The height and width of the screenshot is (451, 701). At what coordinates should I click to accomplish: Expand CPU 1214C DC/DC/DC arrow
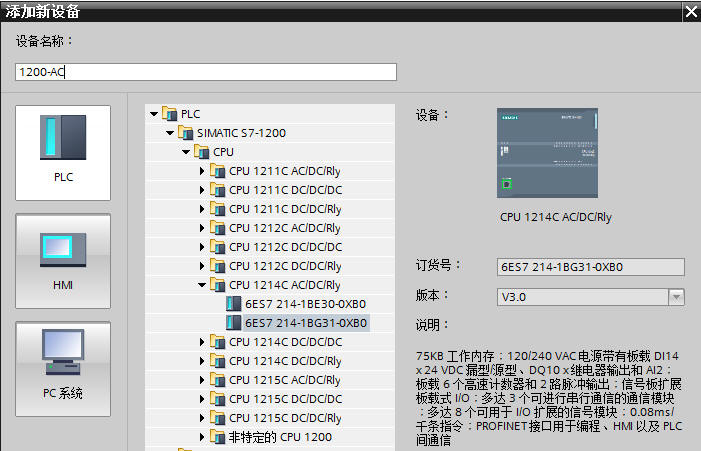pos(202,342)
